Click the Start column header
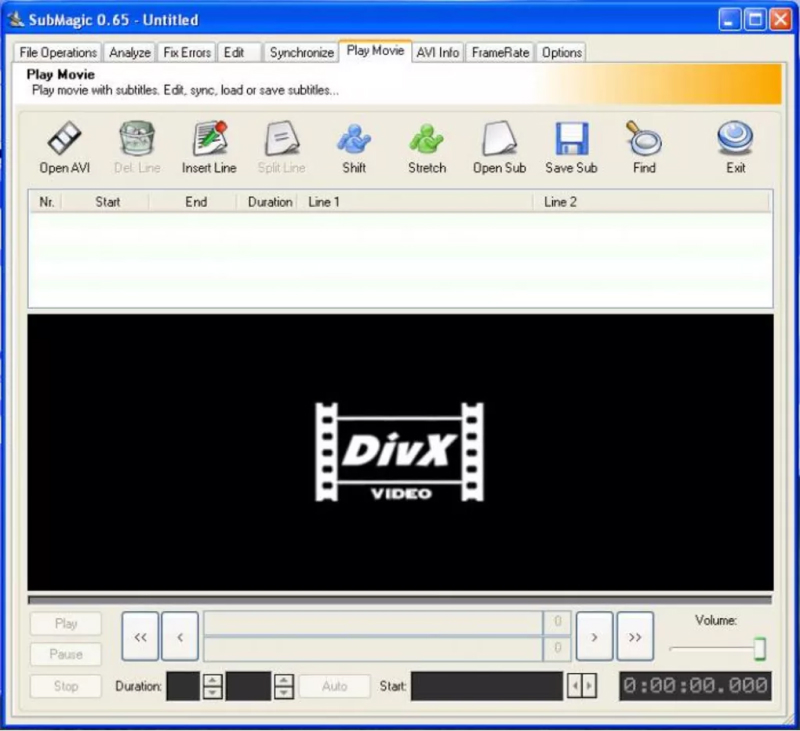Viewport: 800px width, 731px height. (107, 202)
